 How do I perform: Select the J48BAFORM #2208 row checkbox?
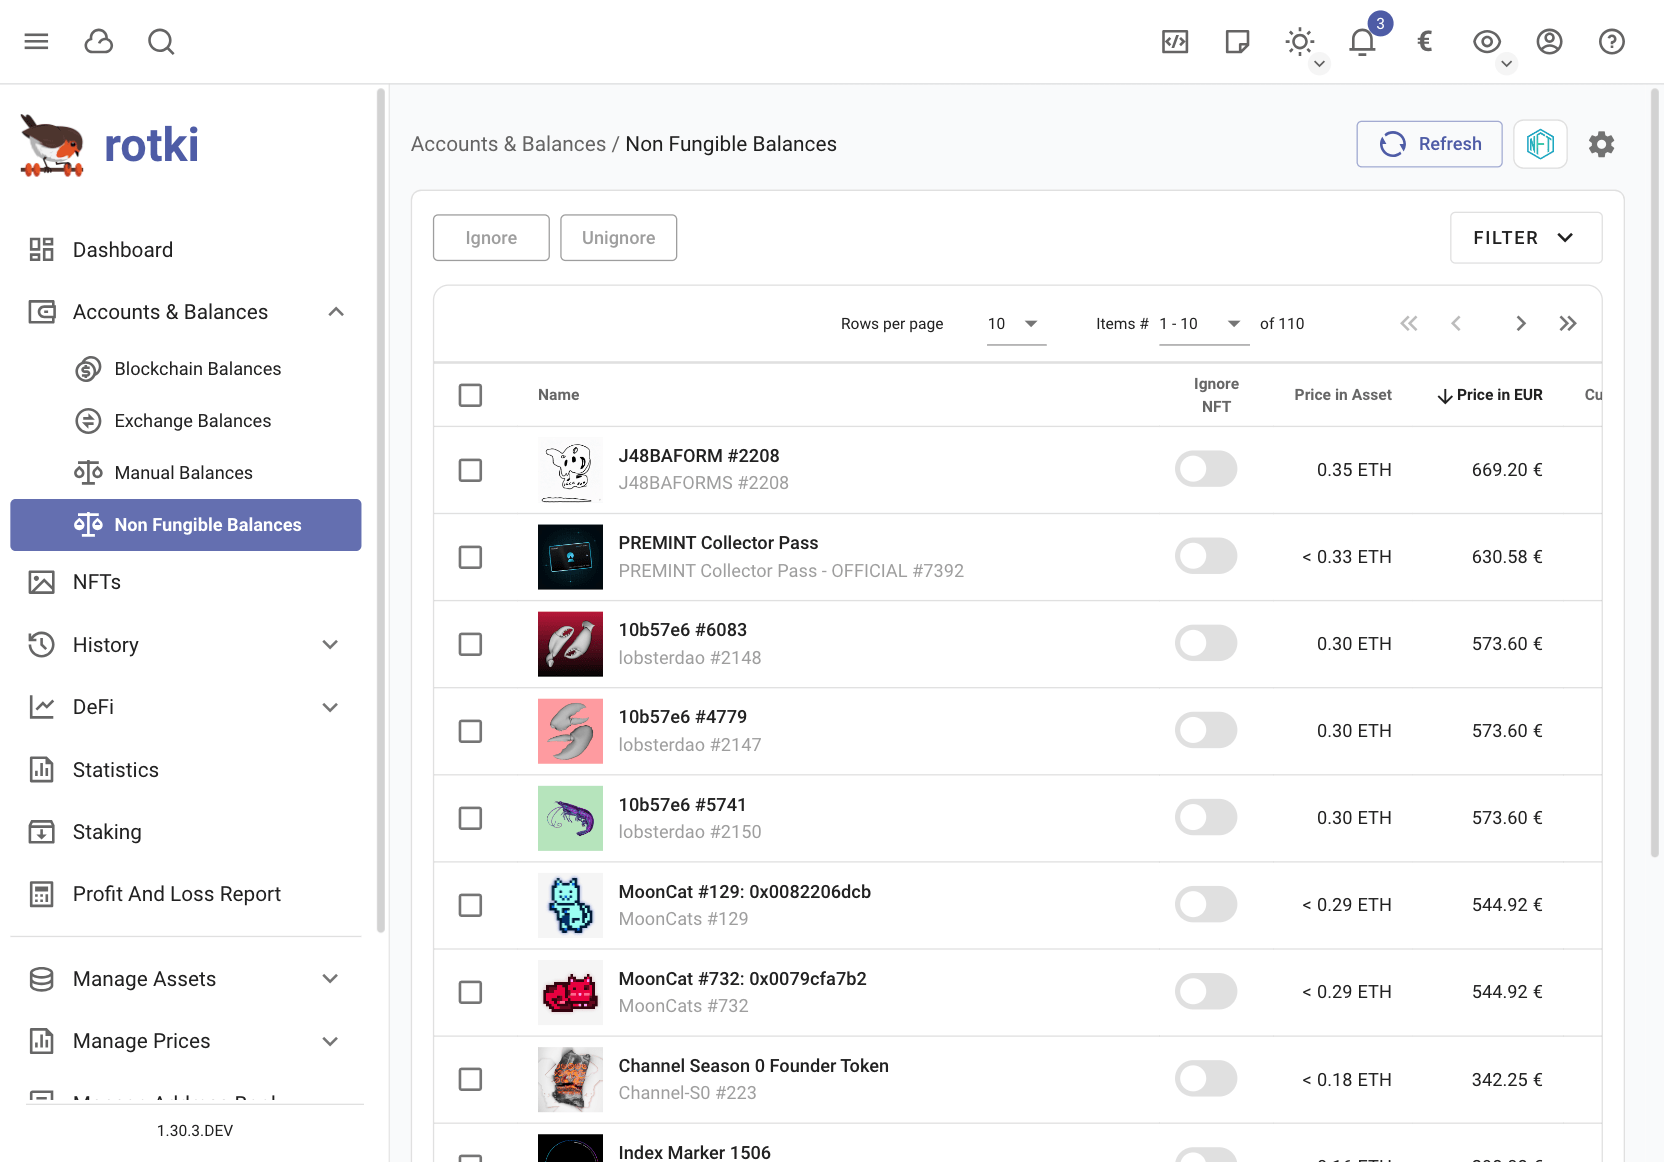tap(470, 470)
